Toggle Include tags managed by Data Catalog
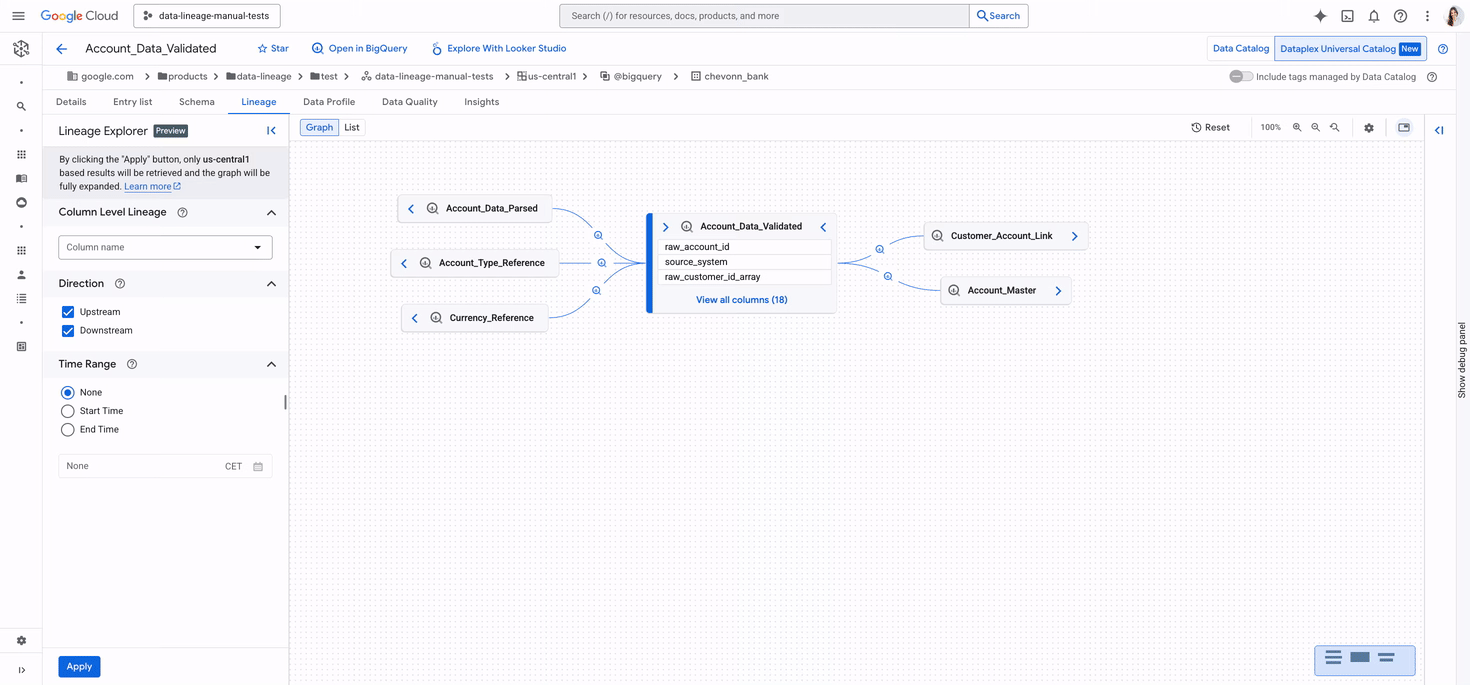The image size is (1470, 685). click(x=1240, y=77)
